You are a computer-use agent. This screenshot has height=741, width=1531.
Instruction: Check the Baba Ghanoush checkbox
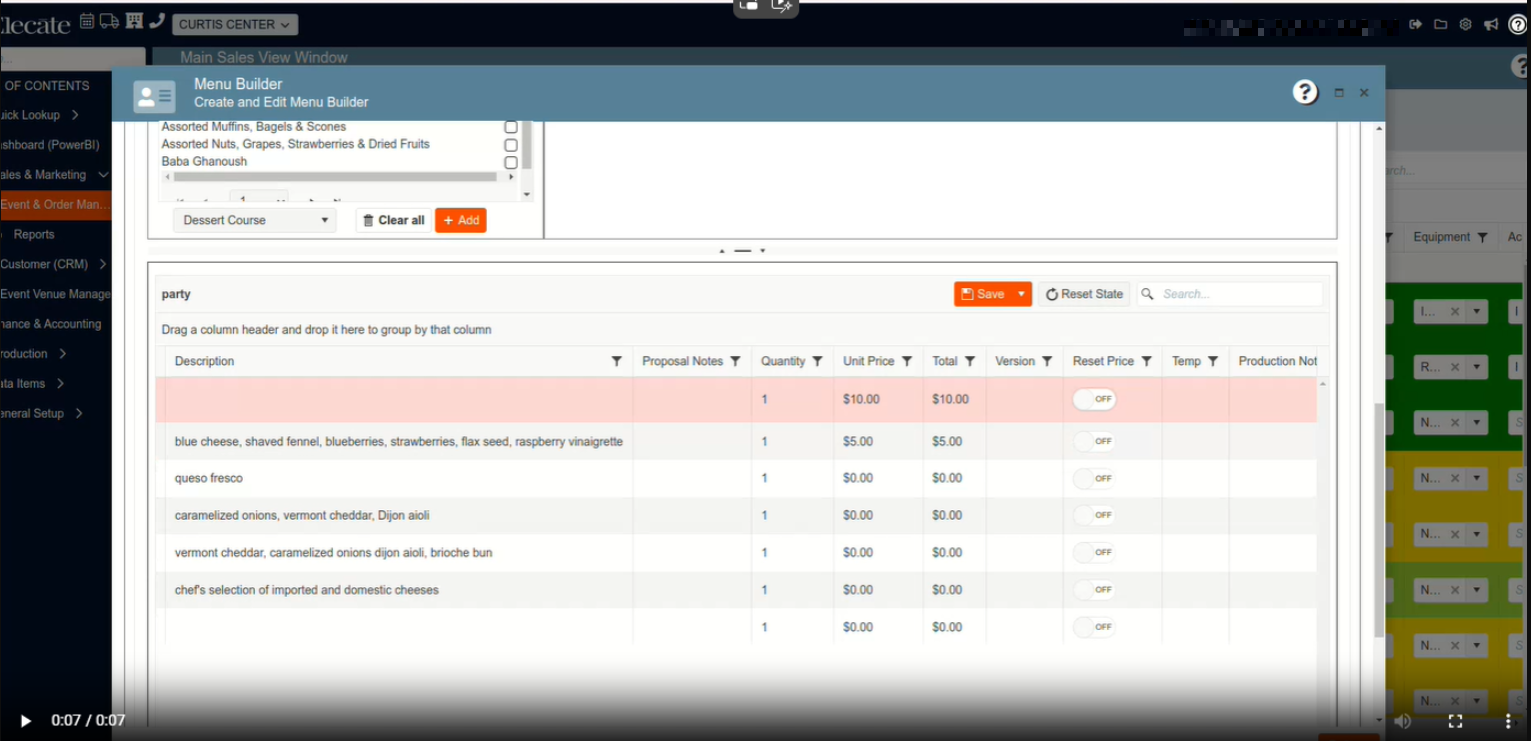[511, 162]
